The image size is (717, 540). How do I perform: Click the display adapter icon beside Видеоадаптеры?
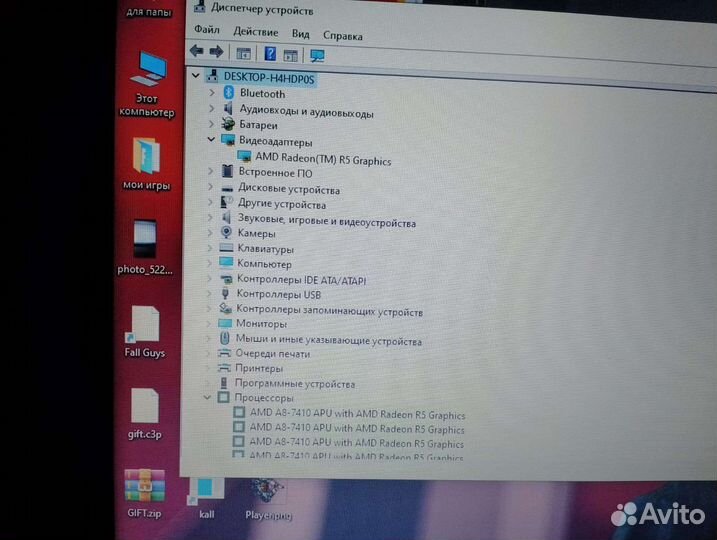(x=228, y=140)
